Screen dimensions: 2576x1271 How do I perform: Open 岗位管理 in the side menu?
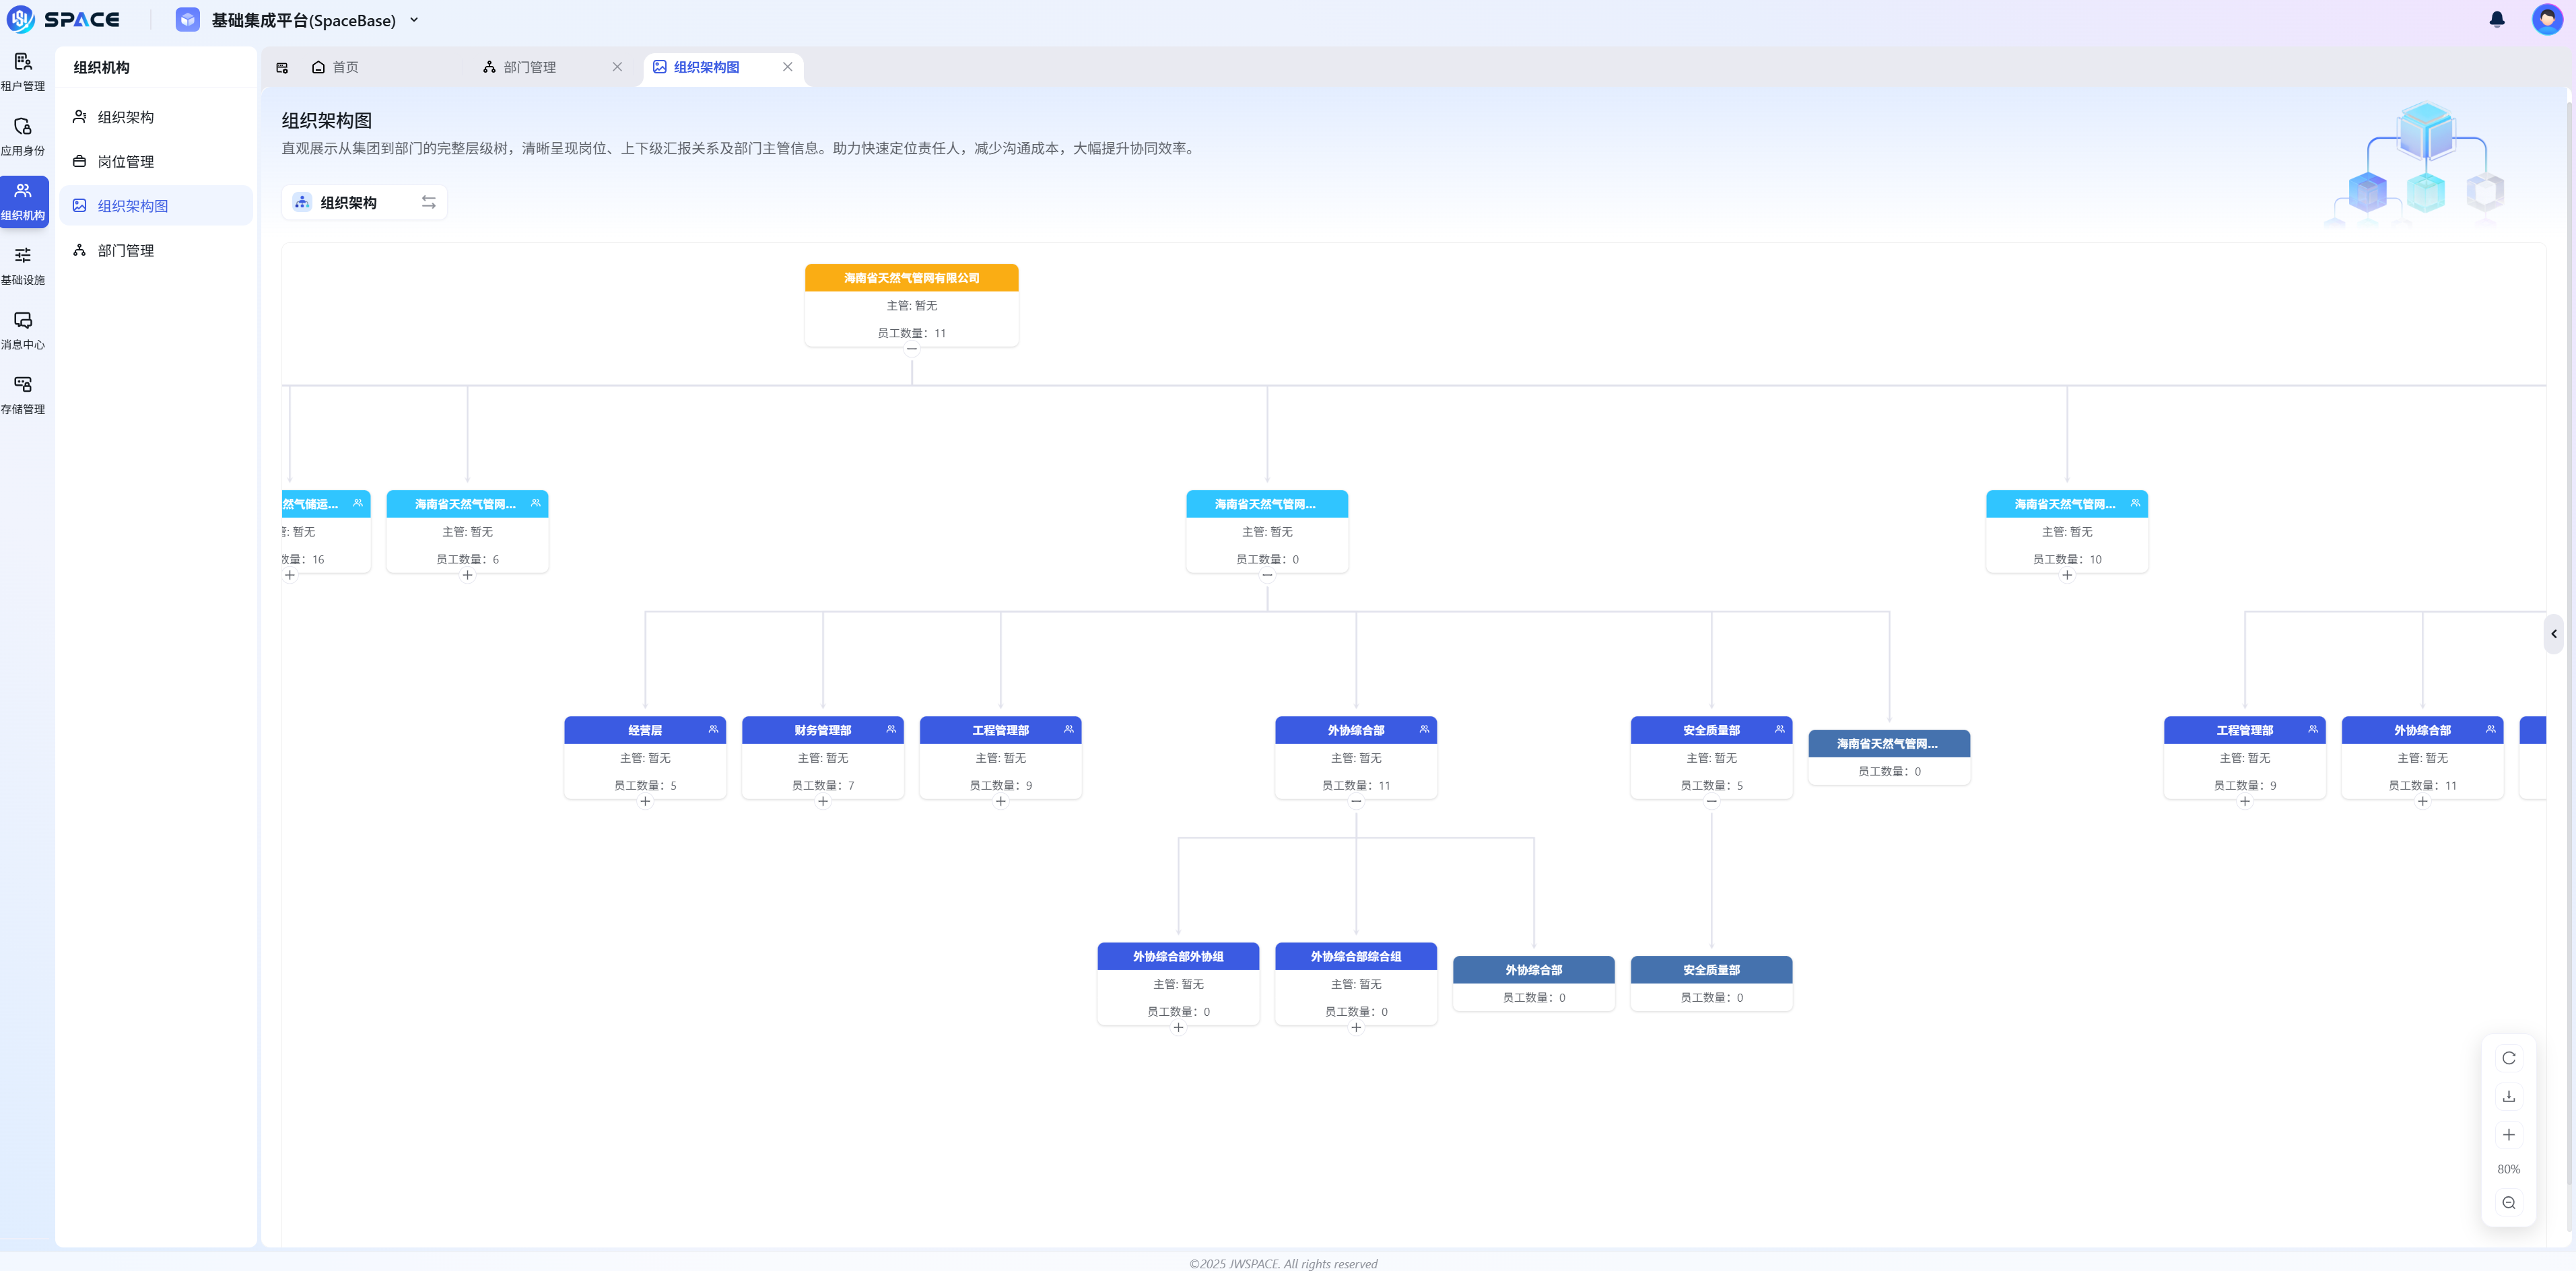126,161
